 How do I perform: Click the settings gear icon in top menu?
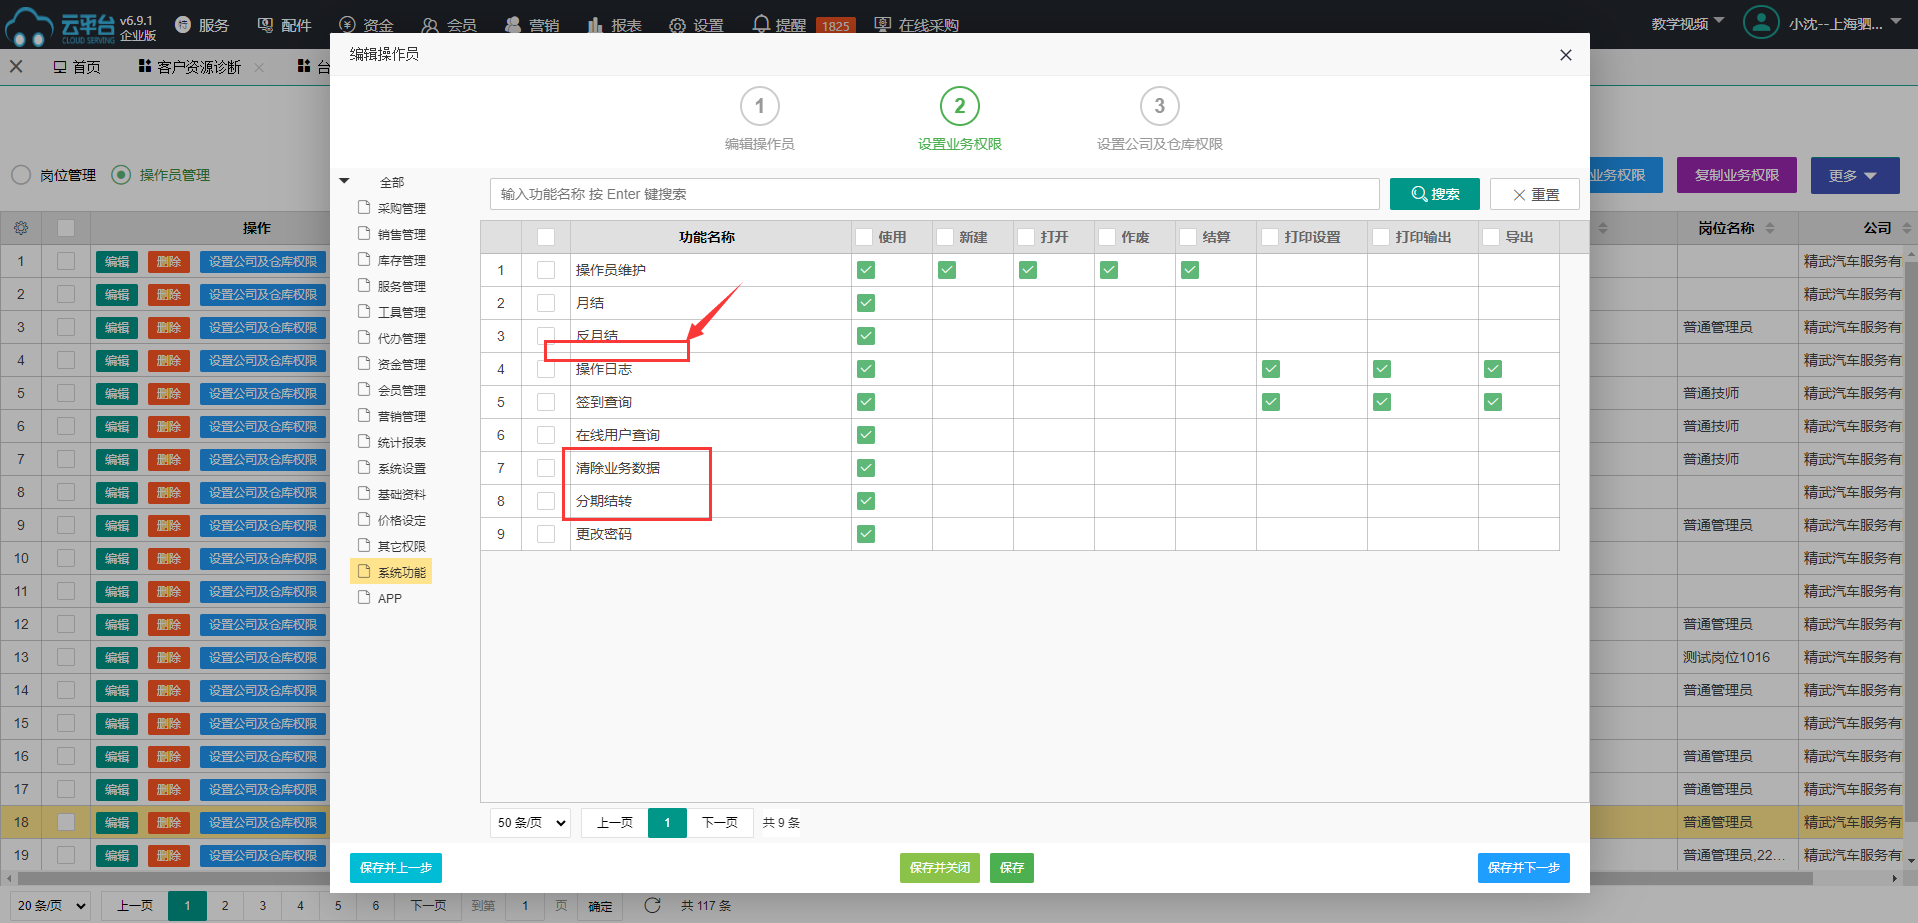click(x=677, y=25)
